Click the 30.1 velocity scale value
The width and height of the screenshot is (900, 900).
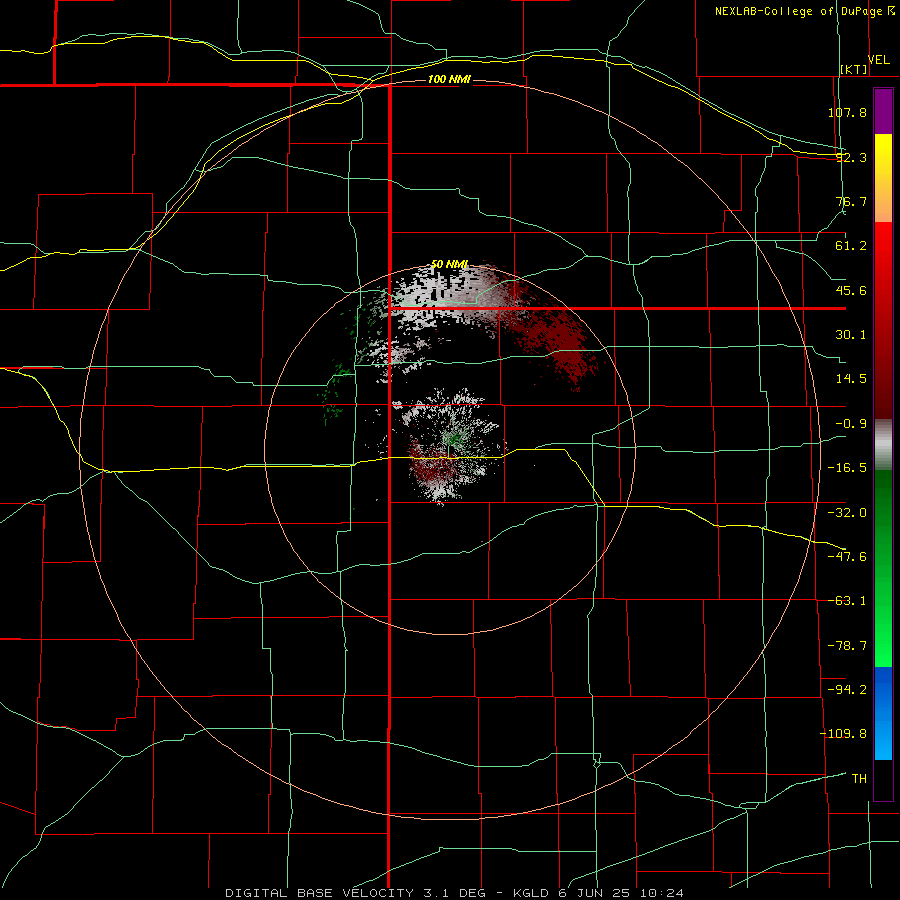851,335
